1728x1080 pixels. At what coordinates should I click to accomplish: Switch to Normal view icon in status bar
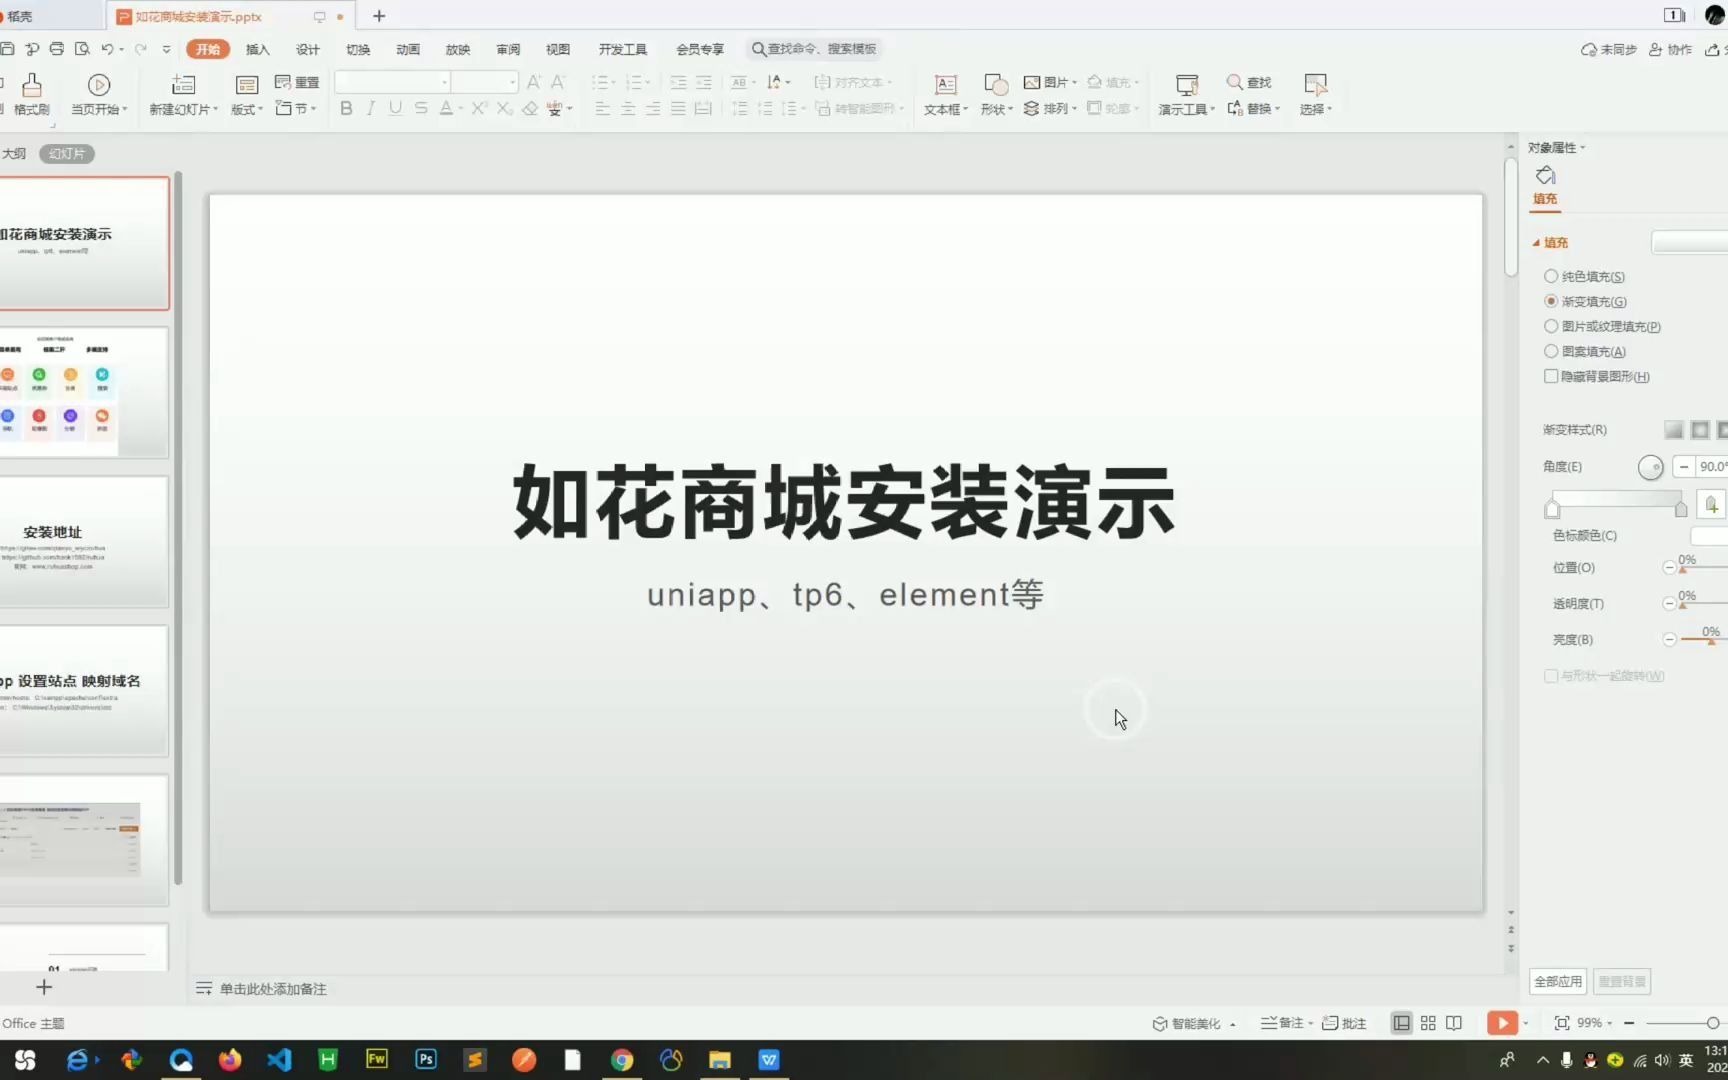1401,1023
